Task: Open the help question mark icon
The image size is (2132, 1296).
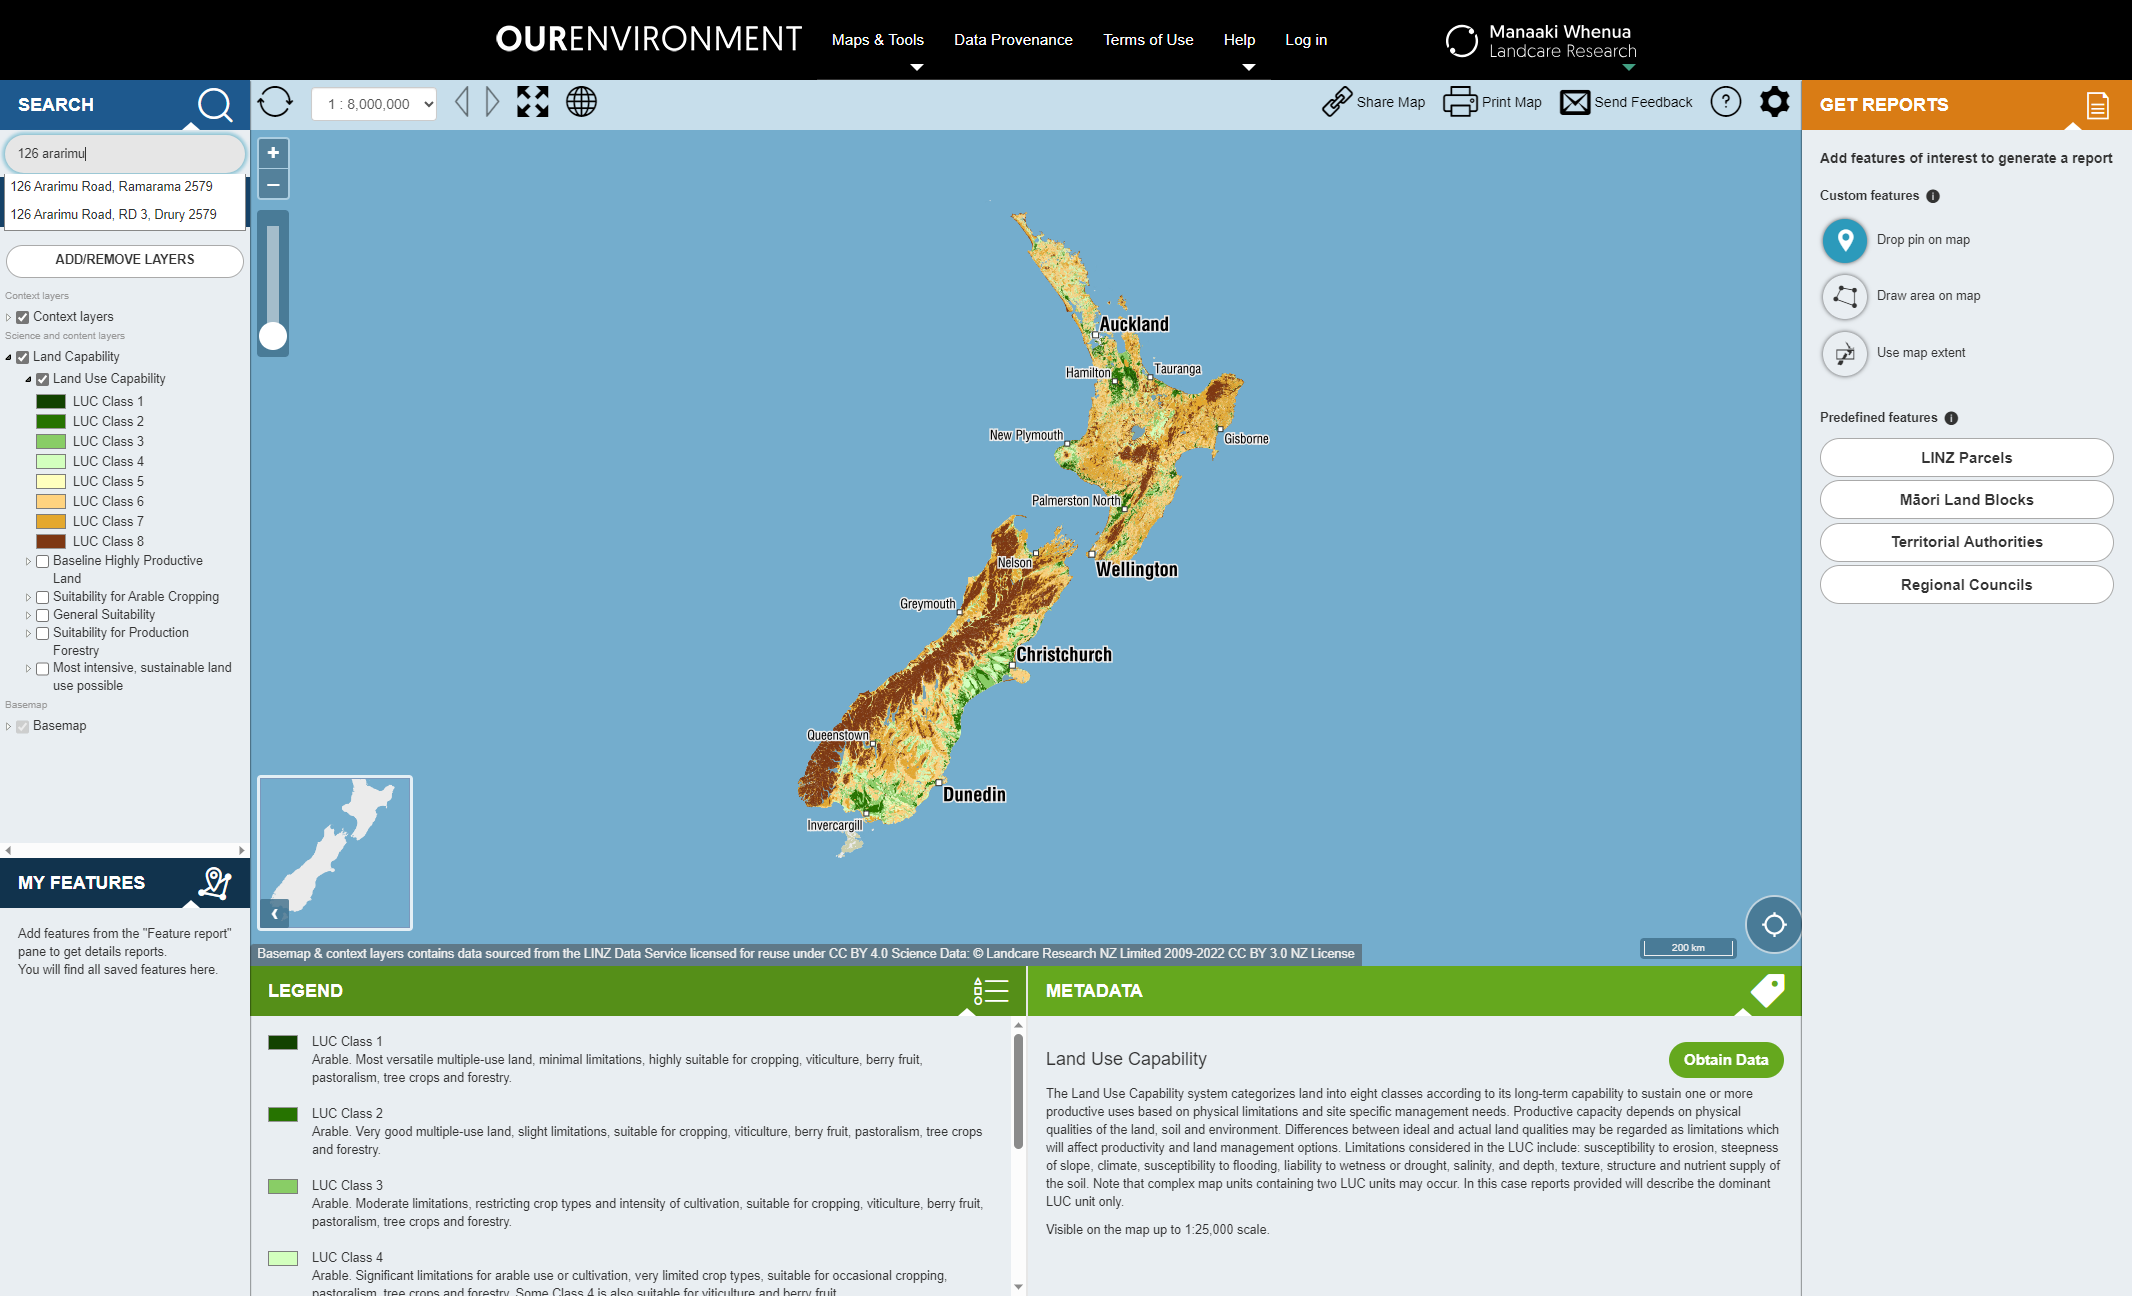Action: pos(1726,102)
